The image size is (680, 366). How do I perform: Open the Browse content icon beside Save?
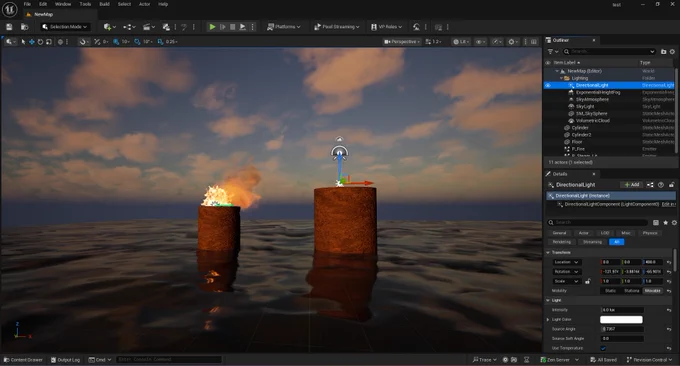(25, 27)
